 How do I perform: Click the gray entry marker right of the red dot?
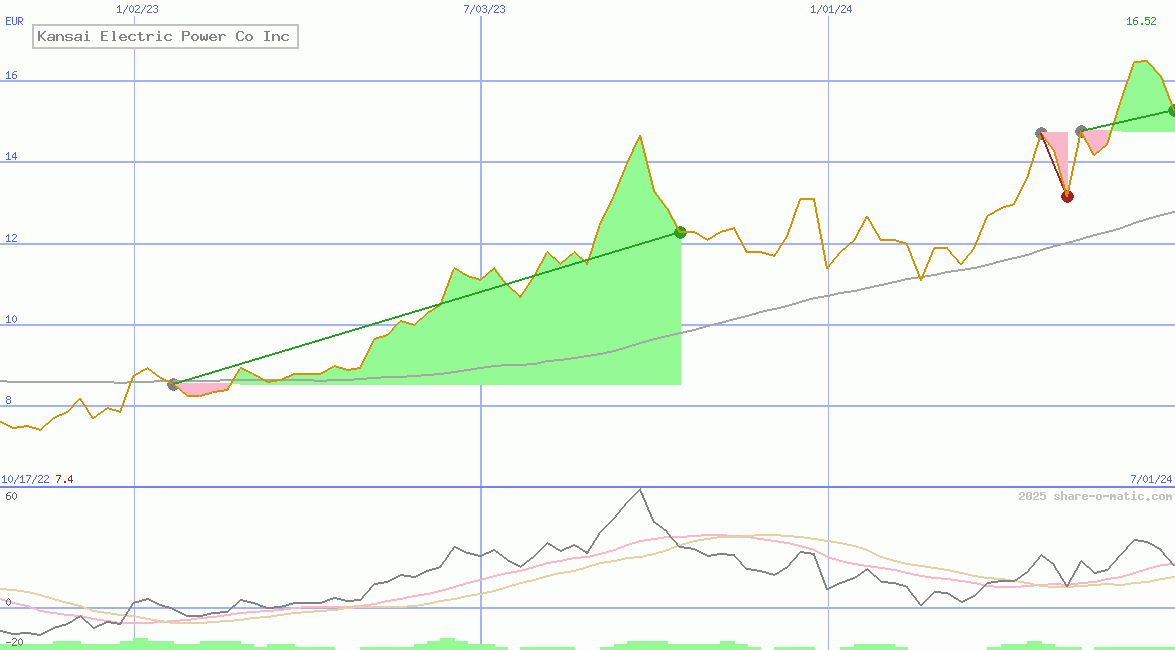click(1081, 131)
